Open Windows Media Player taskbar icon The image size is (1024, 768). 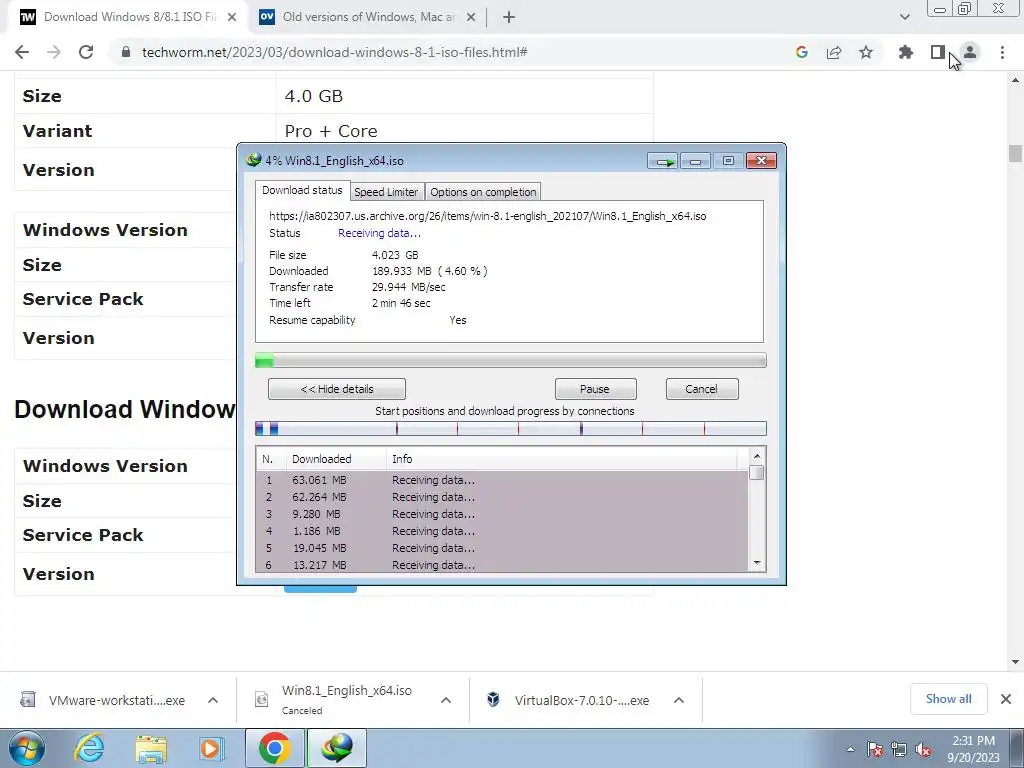(x=211, y=748)
